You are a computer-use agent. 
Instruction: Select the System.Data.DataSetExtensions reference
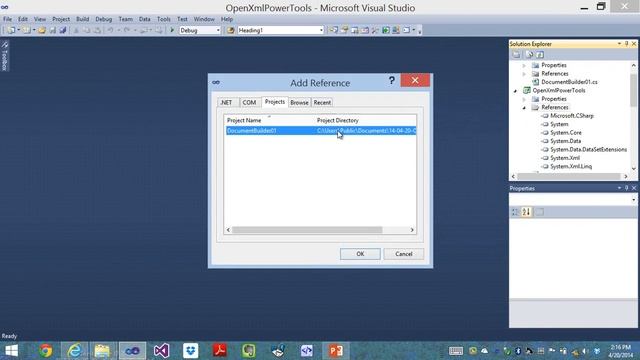588,150
